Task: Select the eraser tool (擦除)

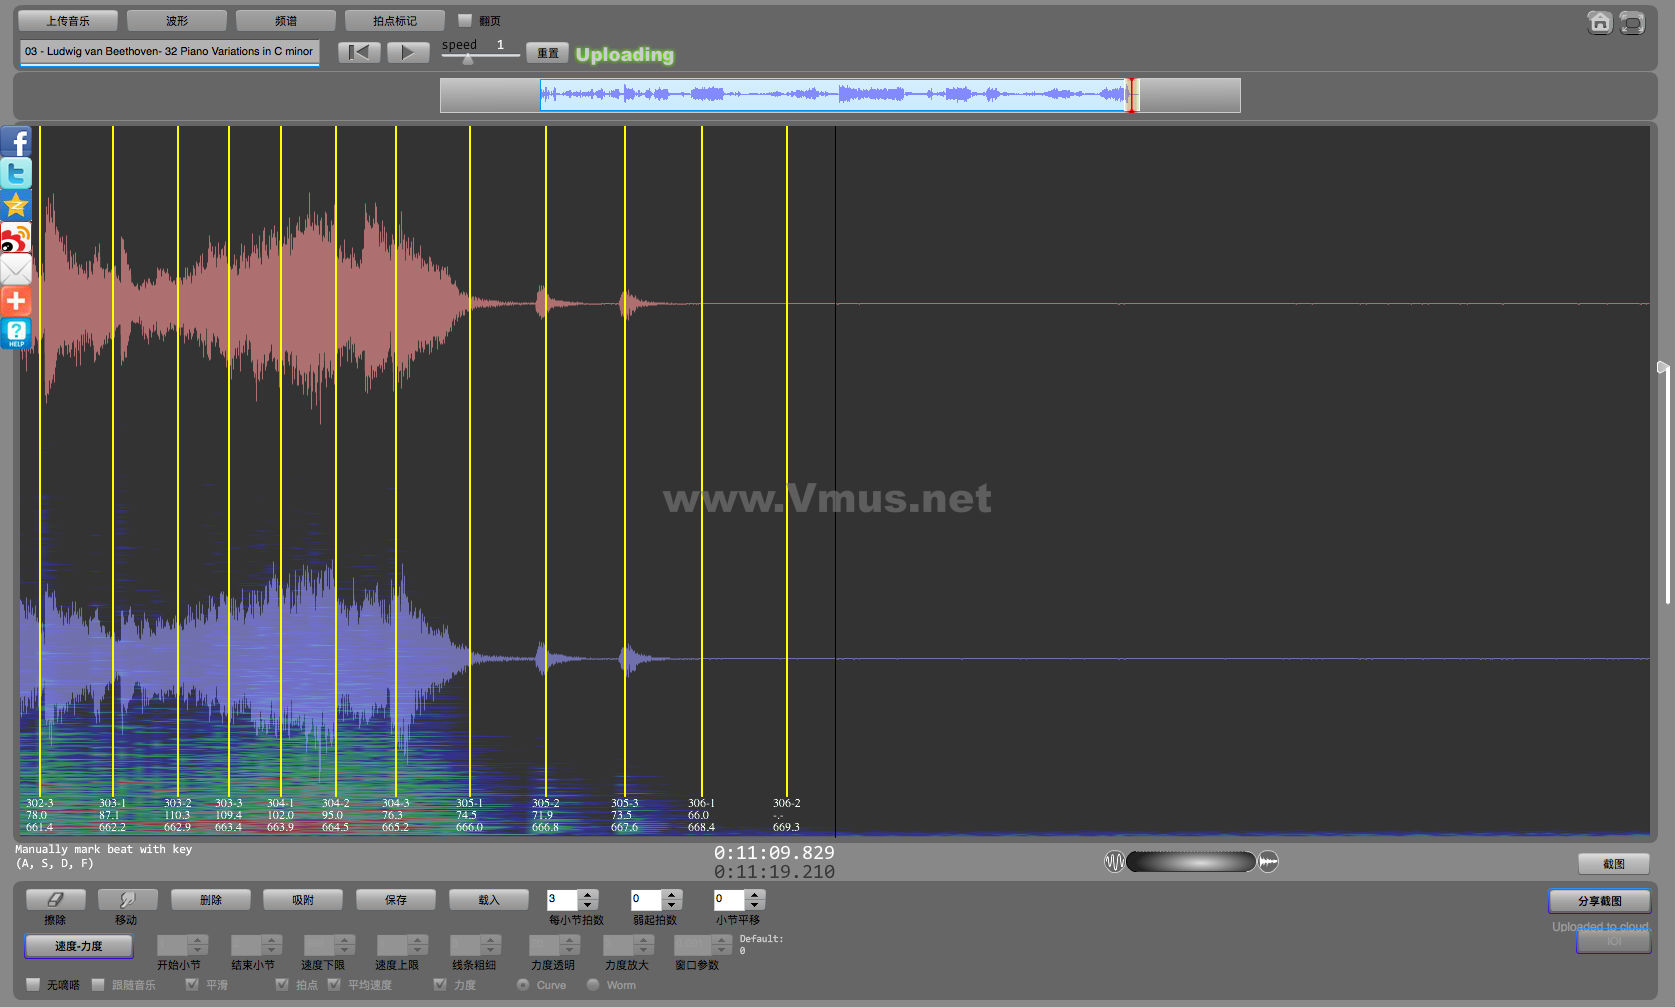Action: click(x=55, y=900)
